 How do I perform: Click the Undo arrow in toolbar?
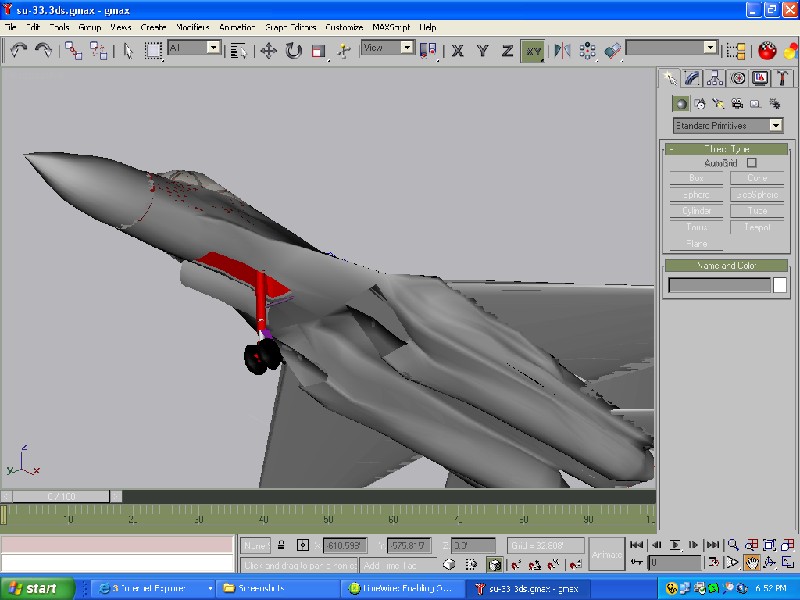tap(18, 50)
